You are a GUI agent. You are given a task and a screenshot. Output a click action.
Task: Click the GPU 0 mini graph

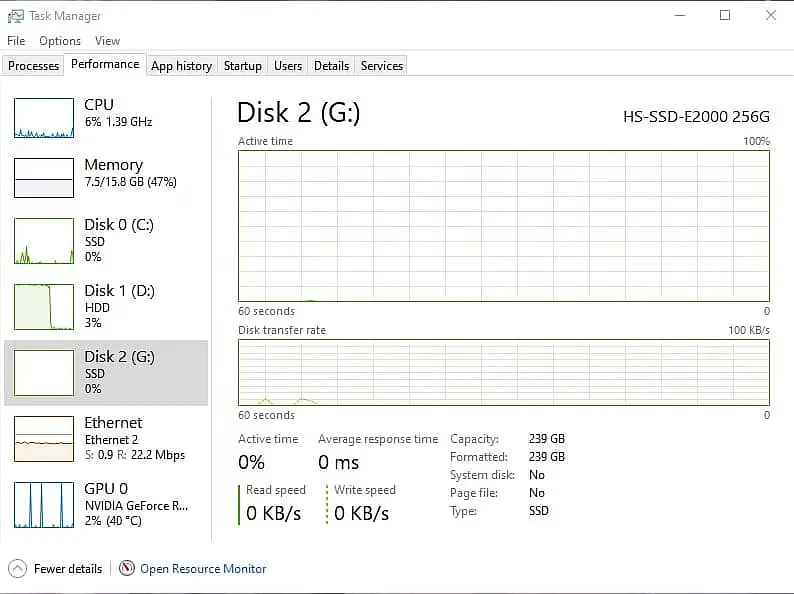pyautogui.click(x=44, y=505)
